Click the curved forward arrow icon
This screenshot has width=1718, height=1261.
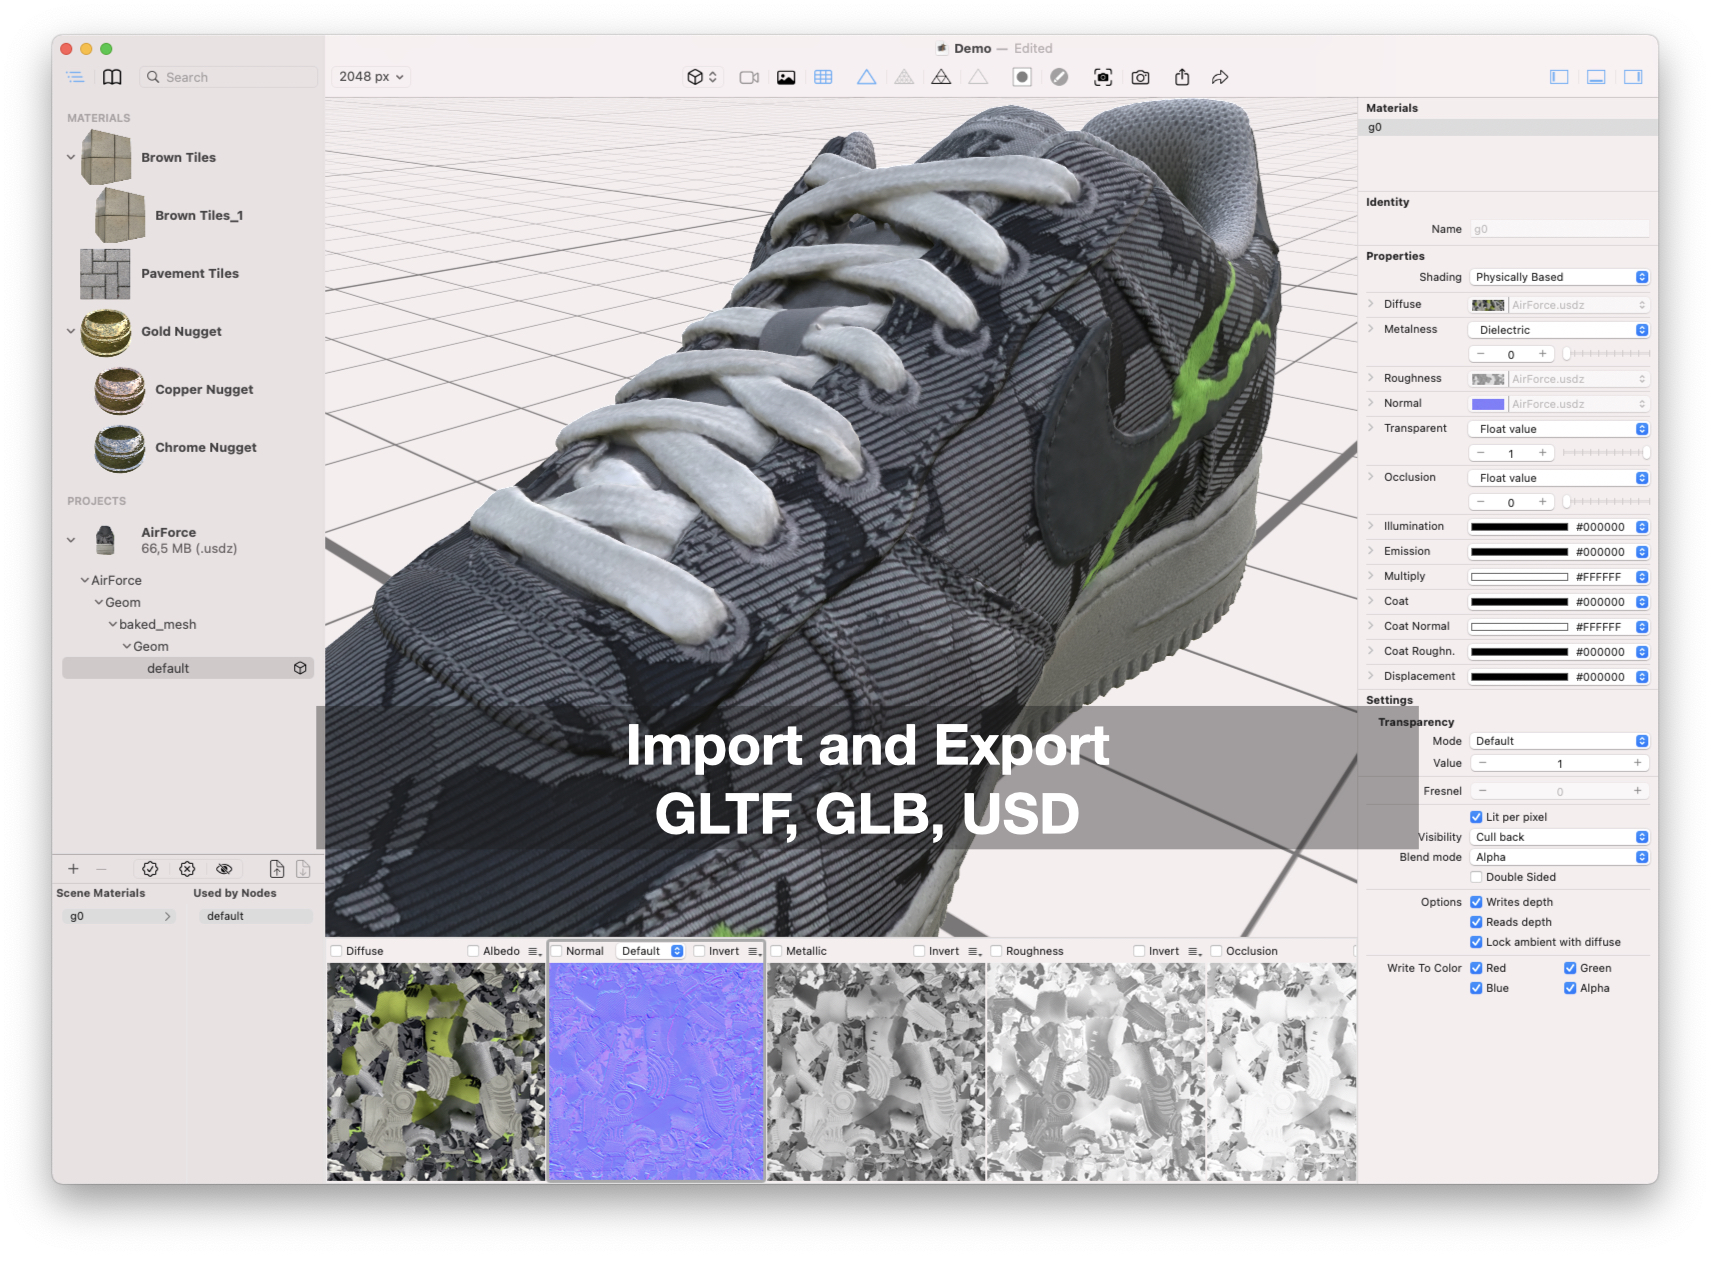point(1220,77)
